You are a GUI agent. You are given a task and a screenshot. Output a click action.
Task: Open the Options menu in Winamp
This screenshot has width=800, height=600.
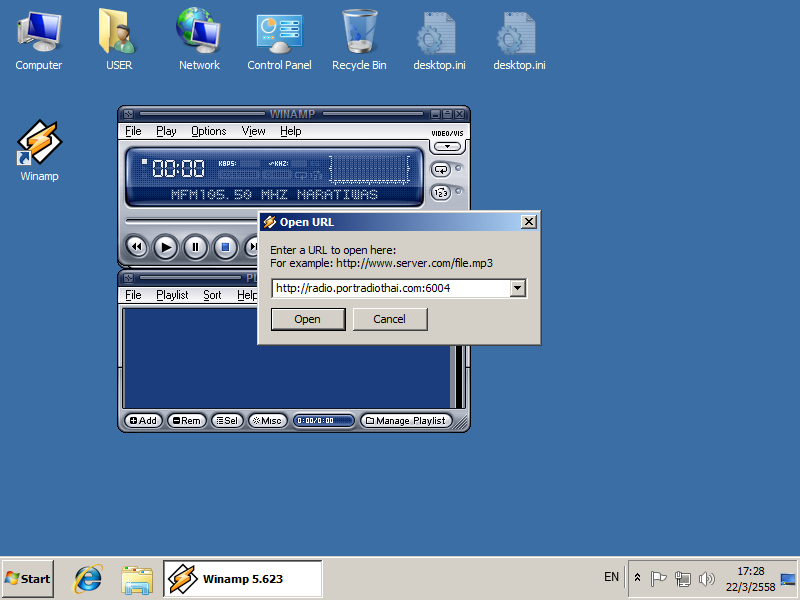click(209, 131)
